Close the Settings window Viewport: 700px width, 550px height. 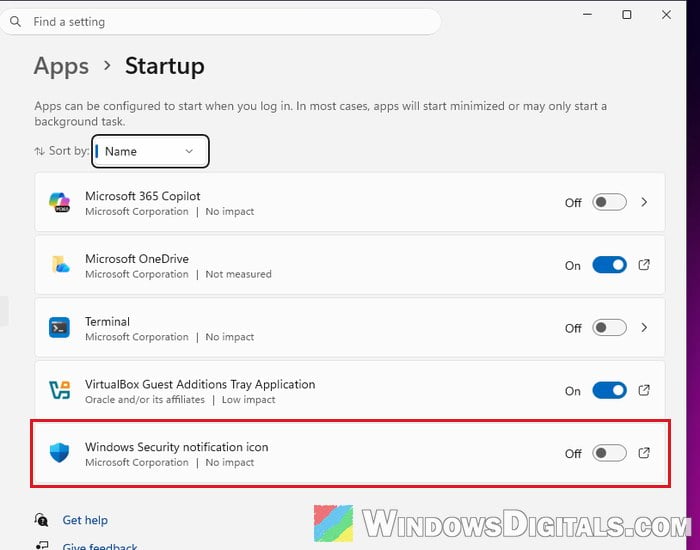click(x=666, y=15)
